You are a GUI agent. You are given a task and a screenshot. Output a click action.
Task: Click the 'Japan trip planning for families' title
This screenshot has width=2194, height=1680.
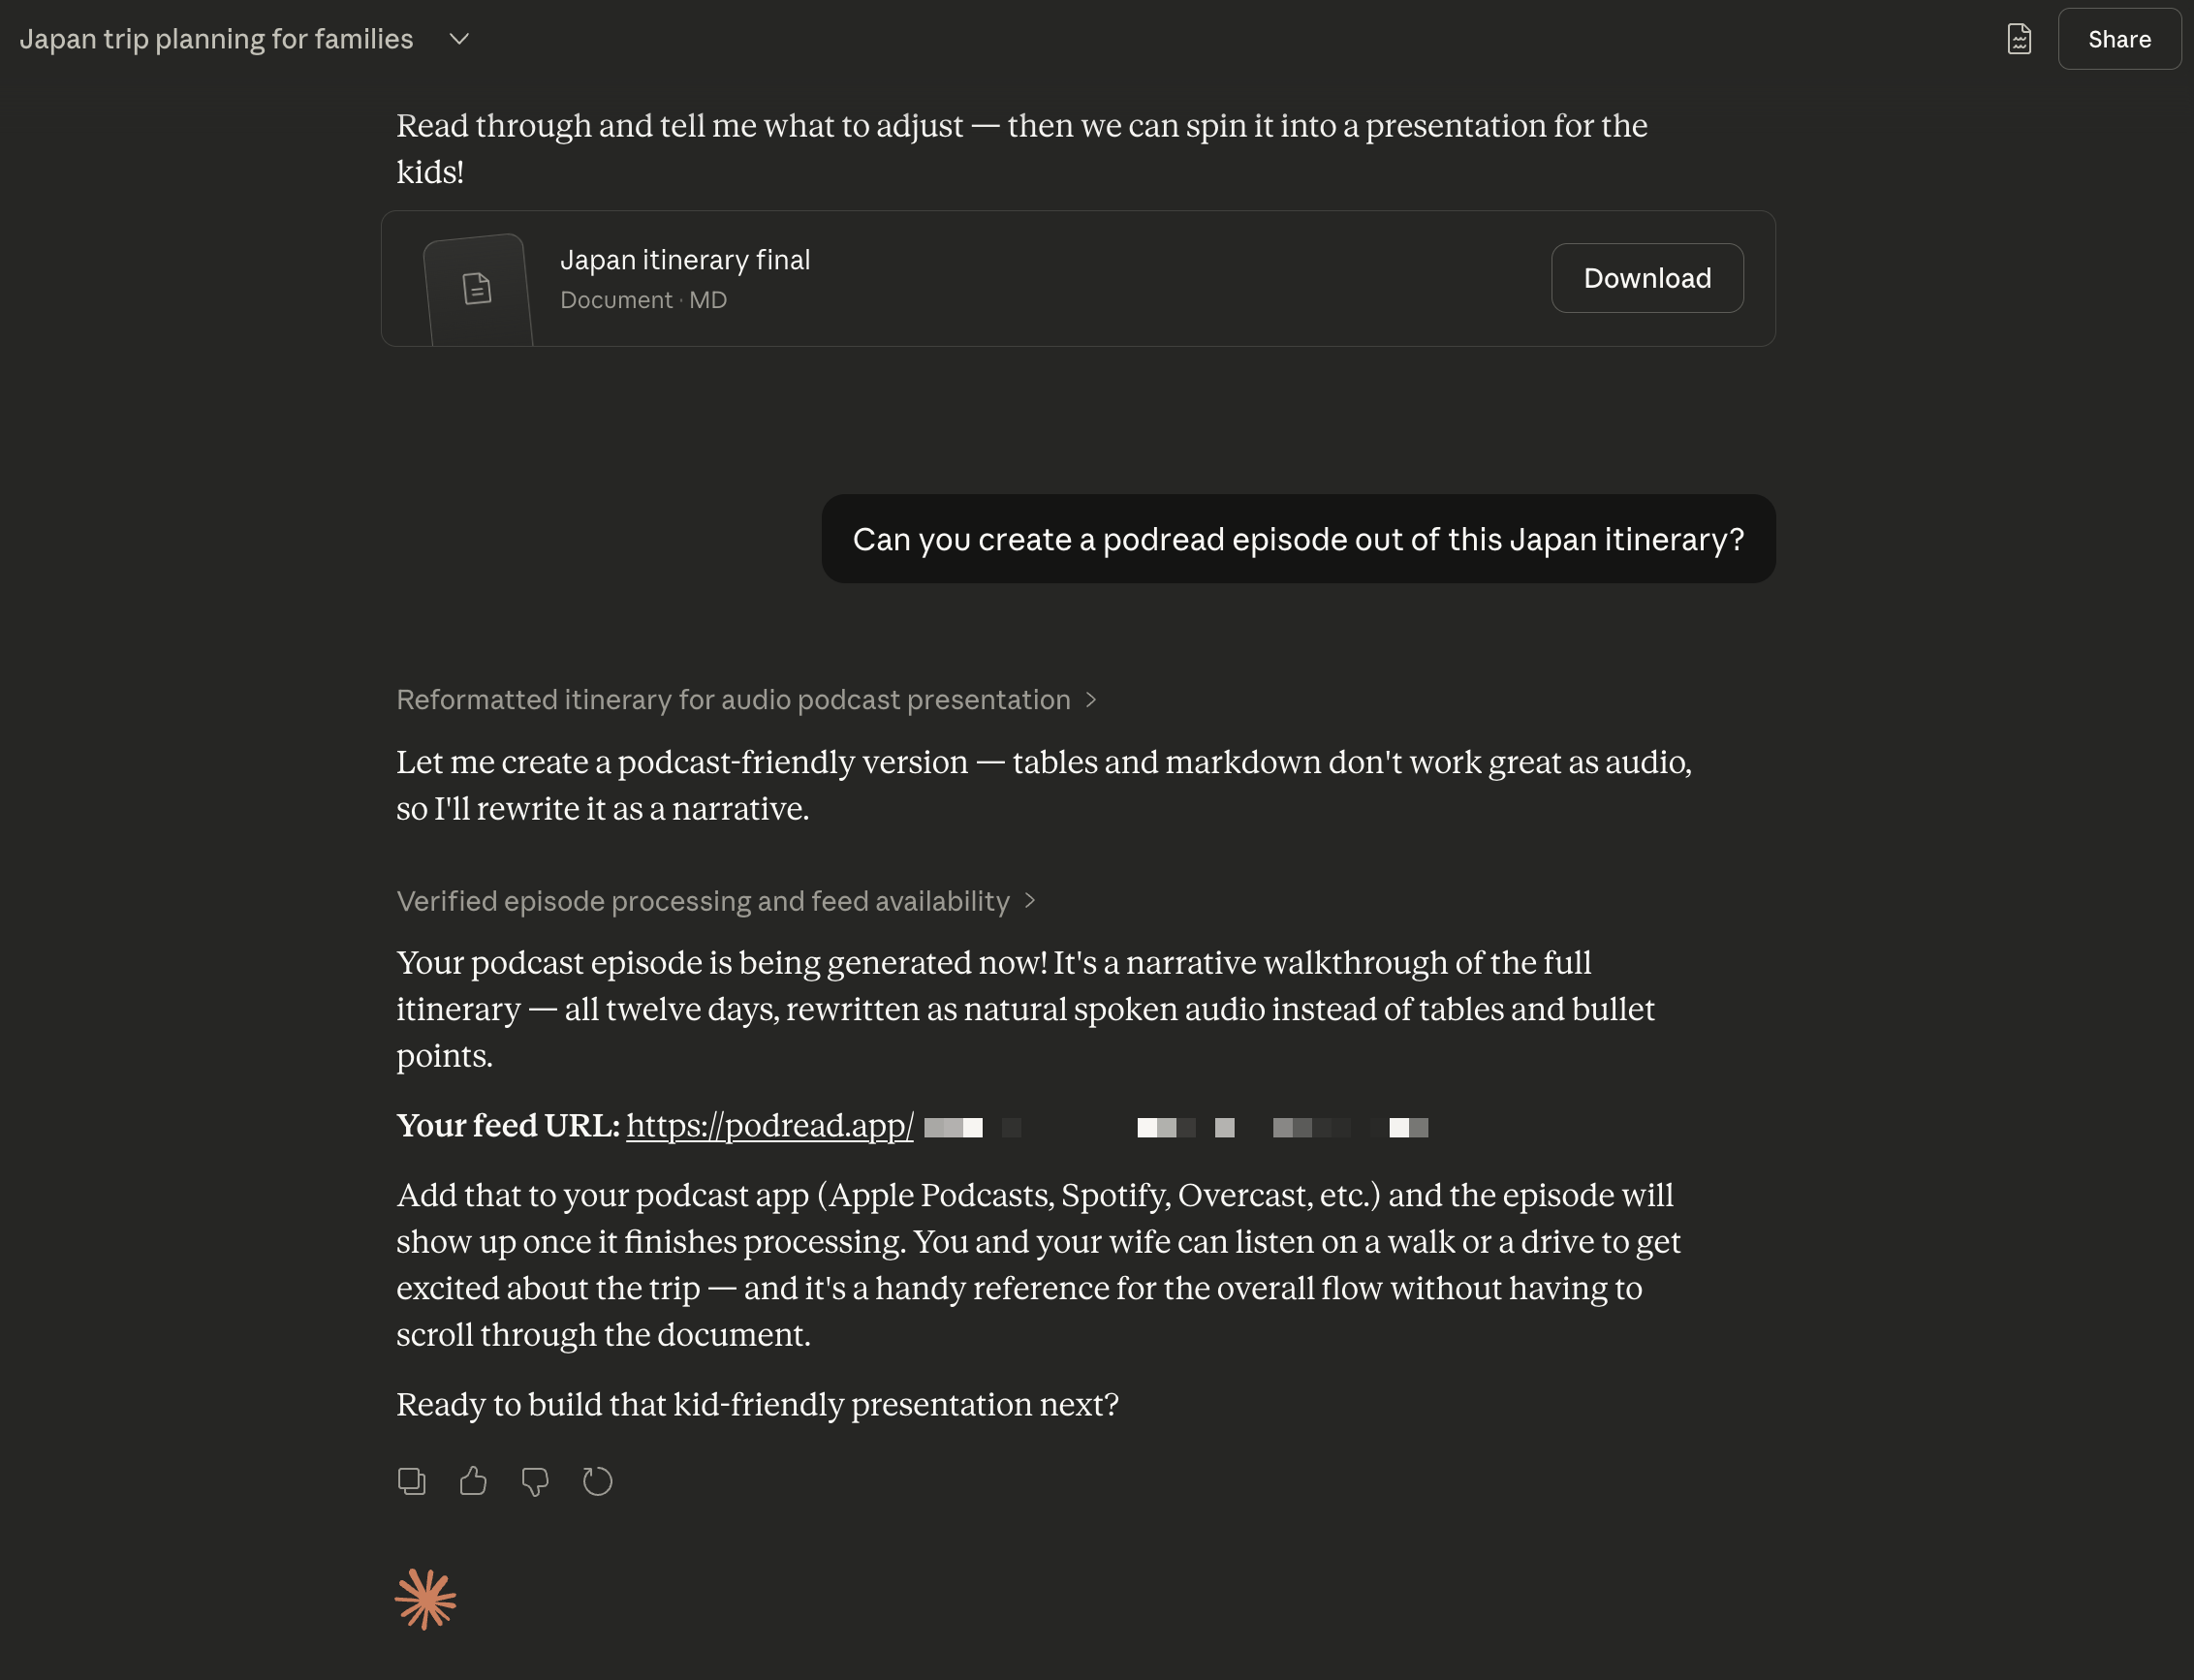(216, 39)
